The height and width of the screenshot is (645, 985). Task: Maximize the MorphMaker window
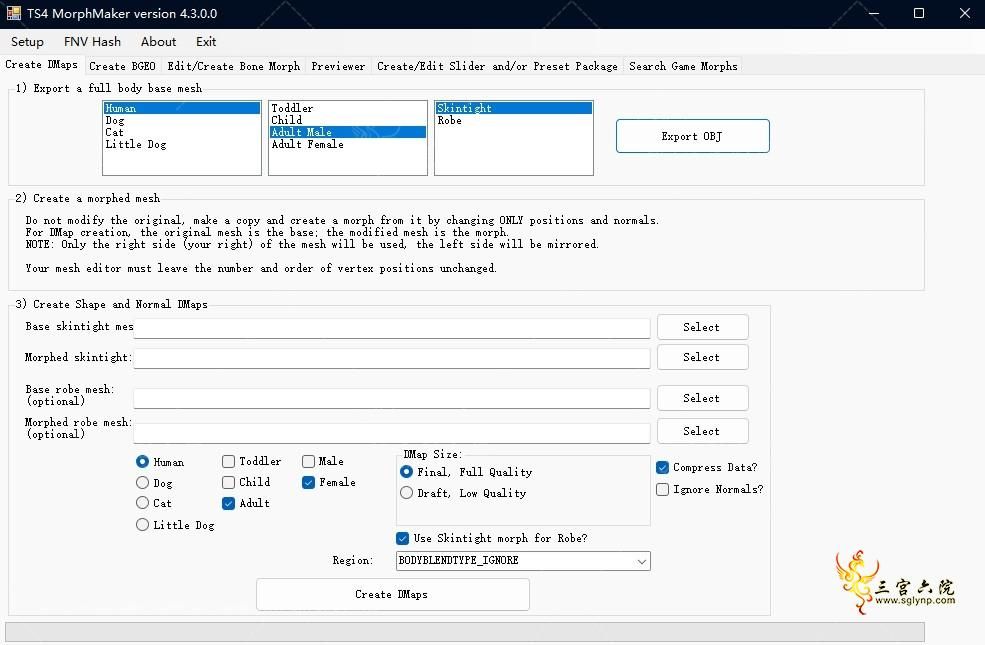pos(919,13)
